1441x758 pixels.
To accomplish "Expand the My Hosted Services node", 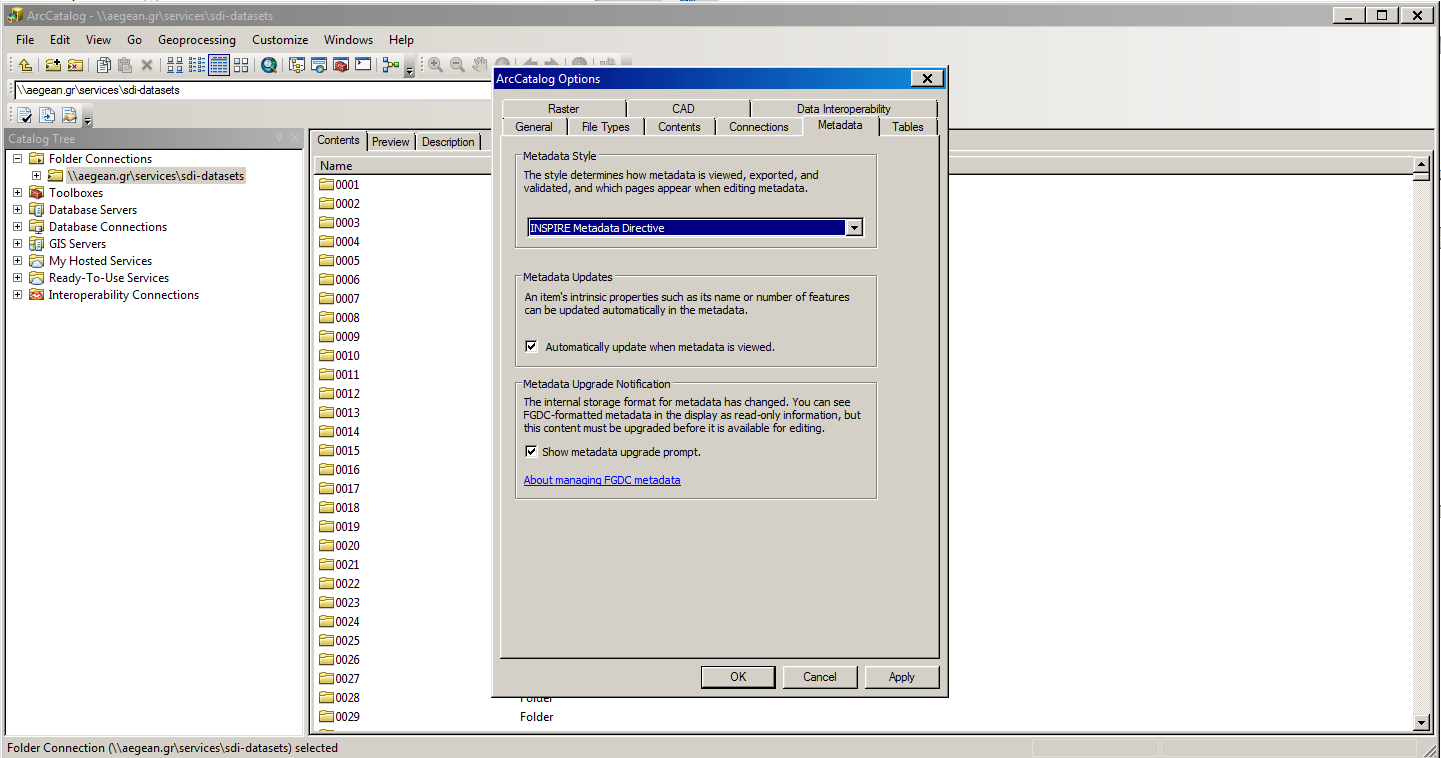I will [x=17, y=261].
